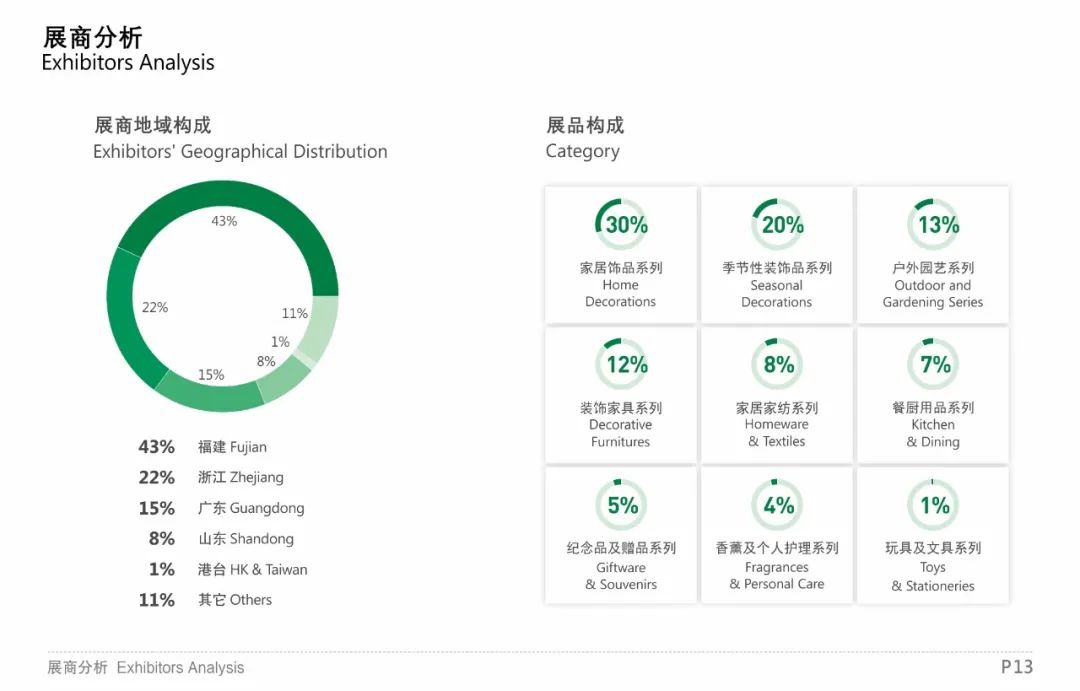Image resolution: width=1080 pixels, height=691 pixels.
Task: Click the 'Fragrances & Personal Care' label
Action: (777, 576)
